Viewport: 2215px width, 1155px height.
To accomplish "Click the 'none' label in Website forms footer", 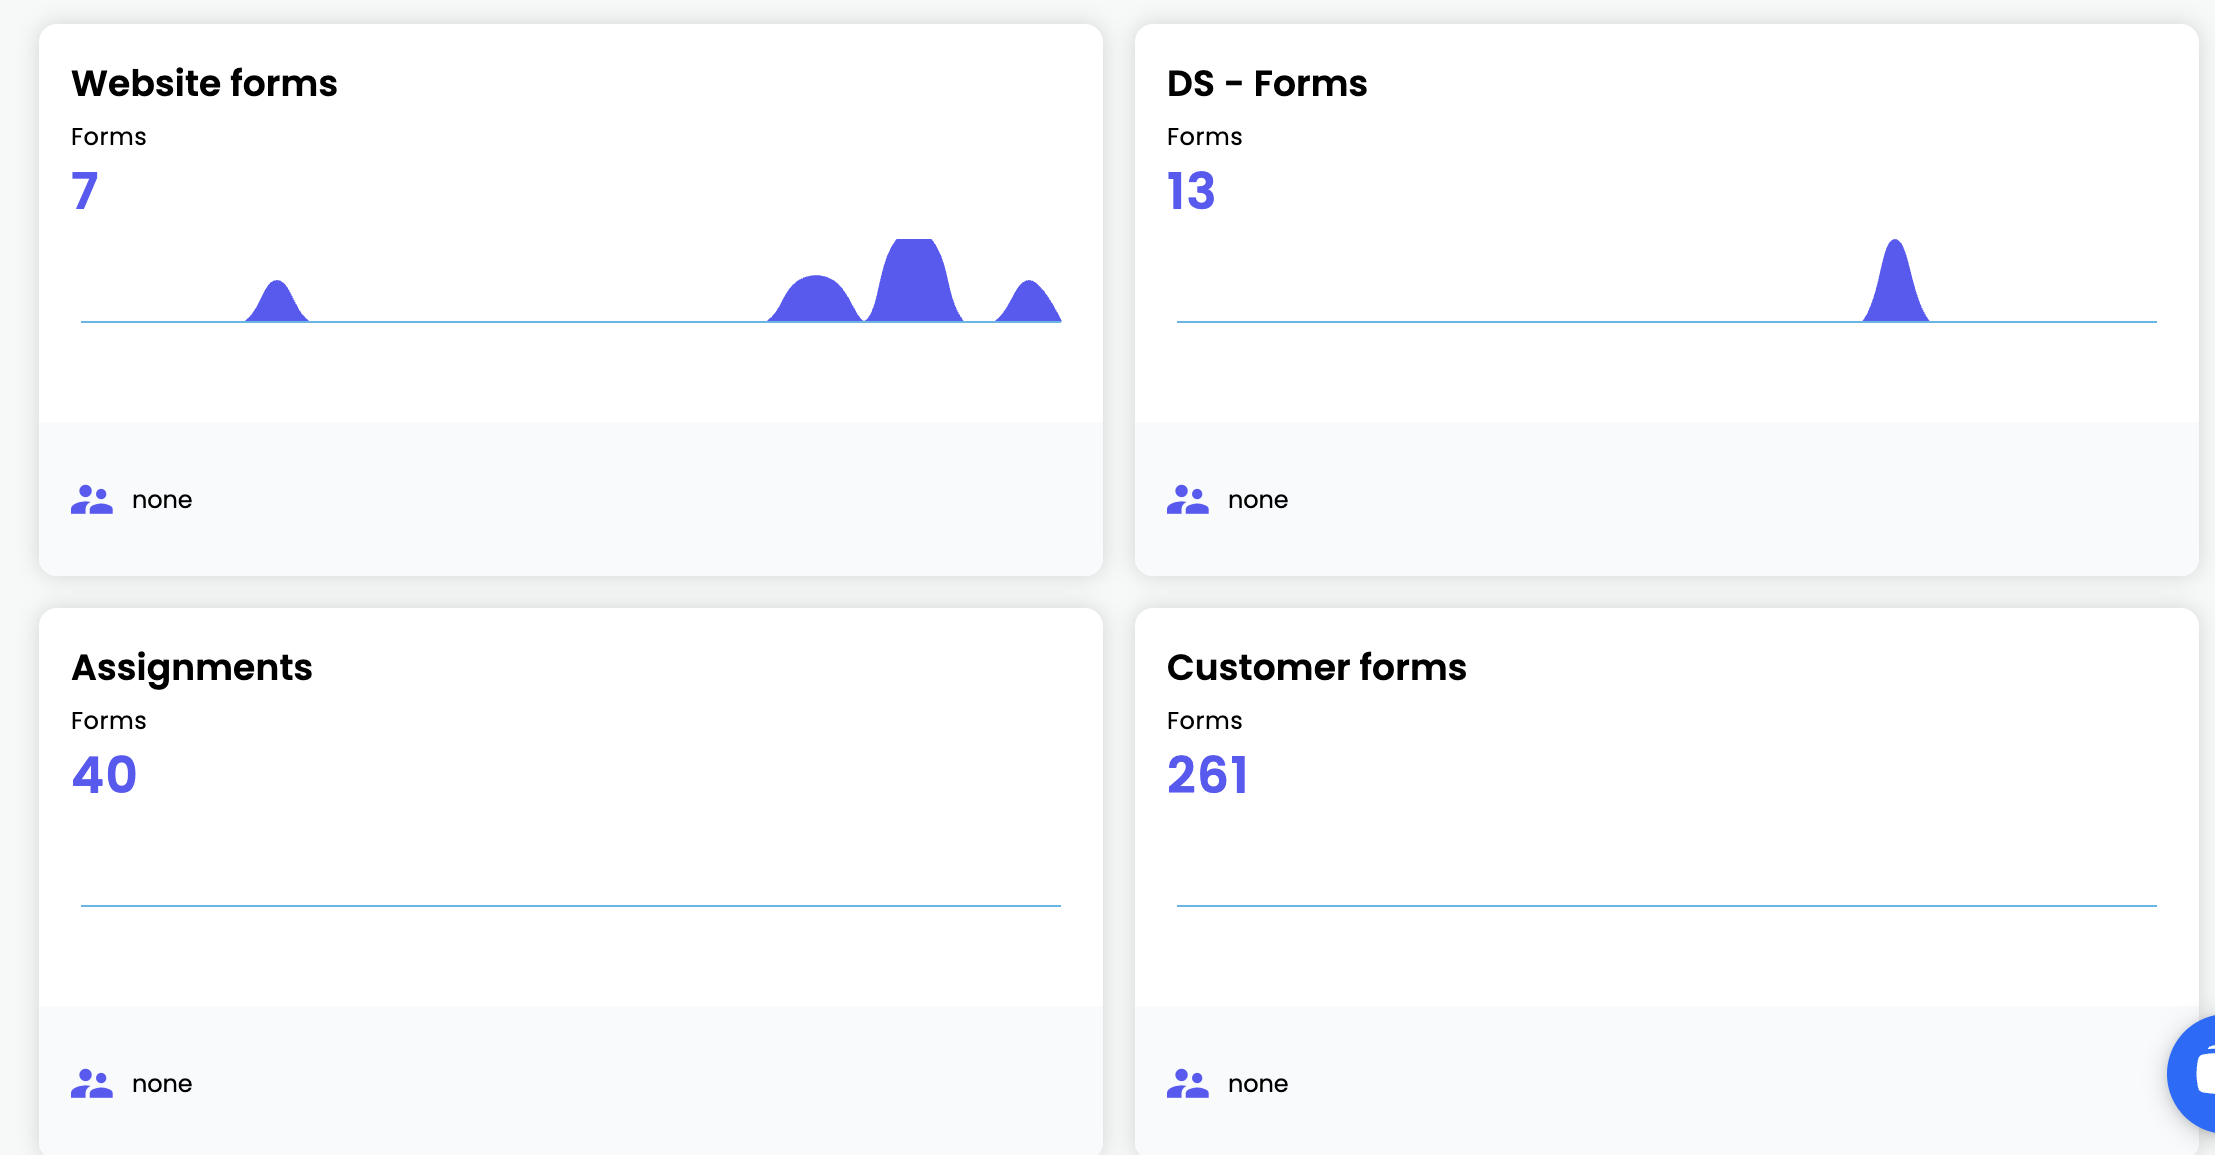I will [x=162, y=500].
